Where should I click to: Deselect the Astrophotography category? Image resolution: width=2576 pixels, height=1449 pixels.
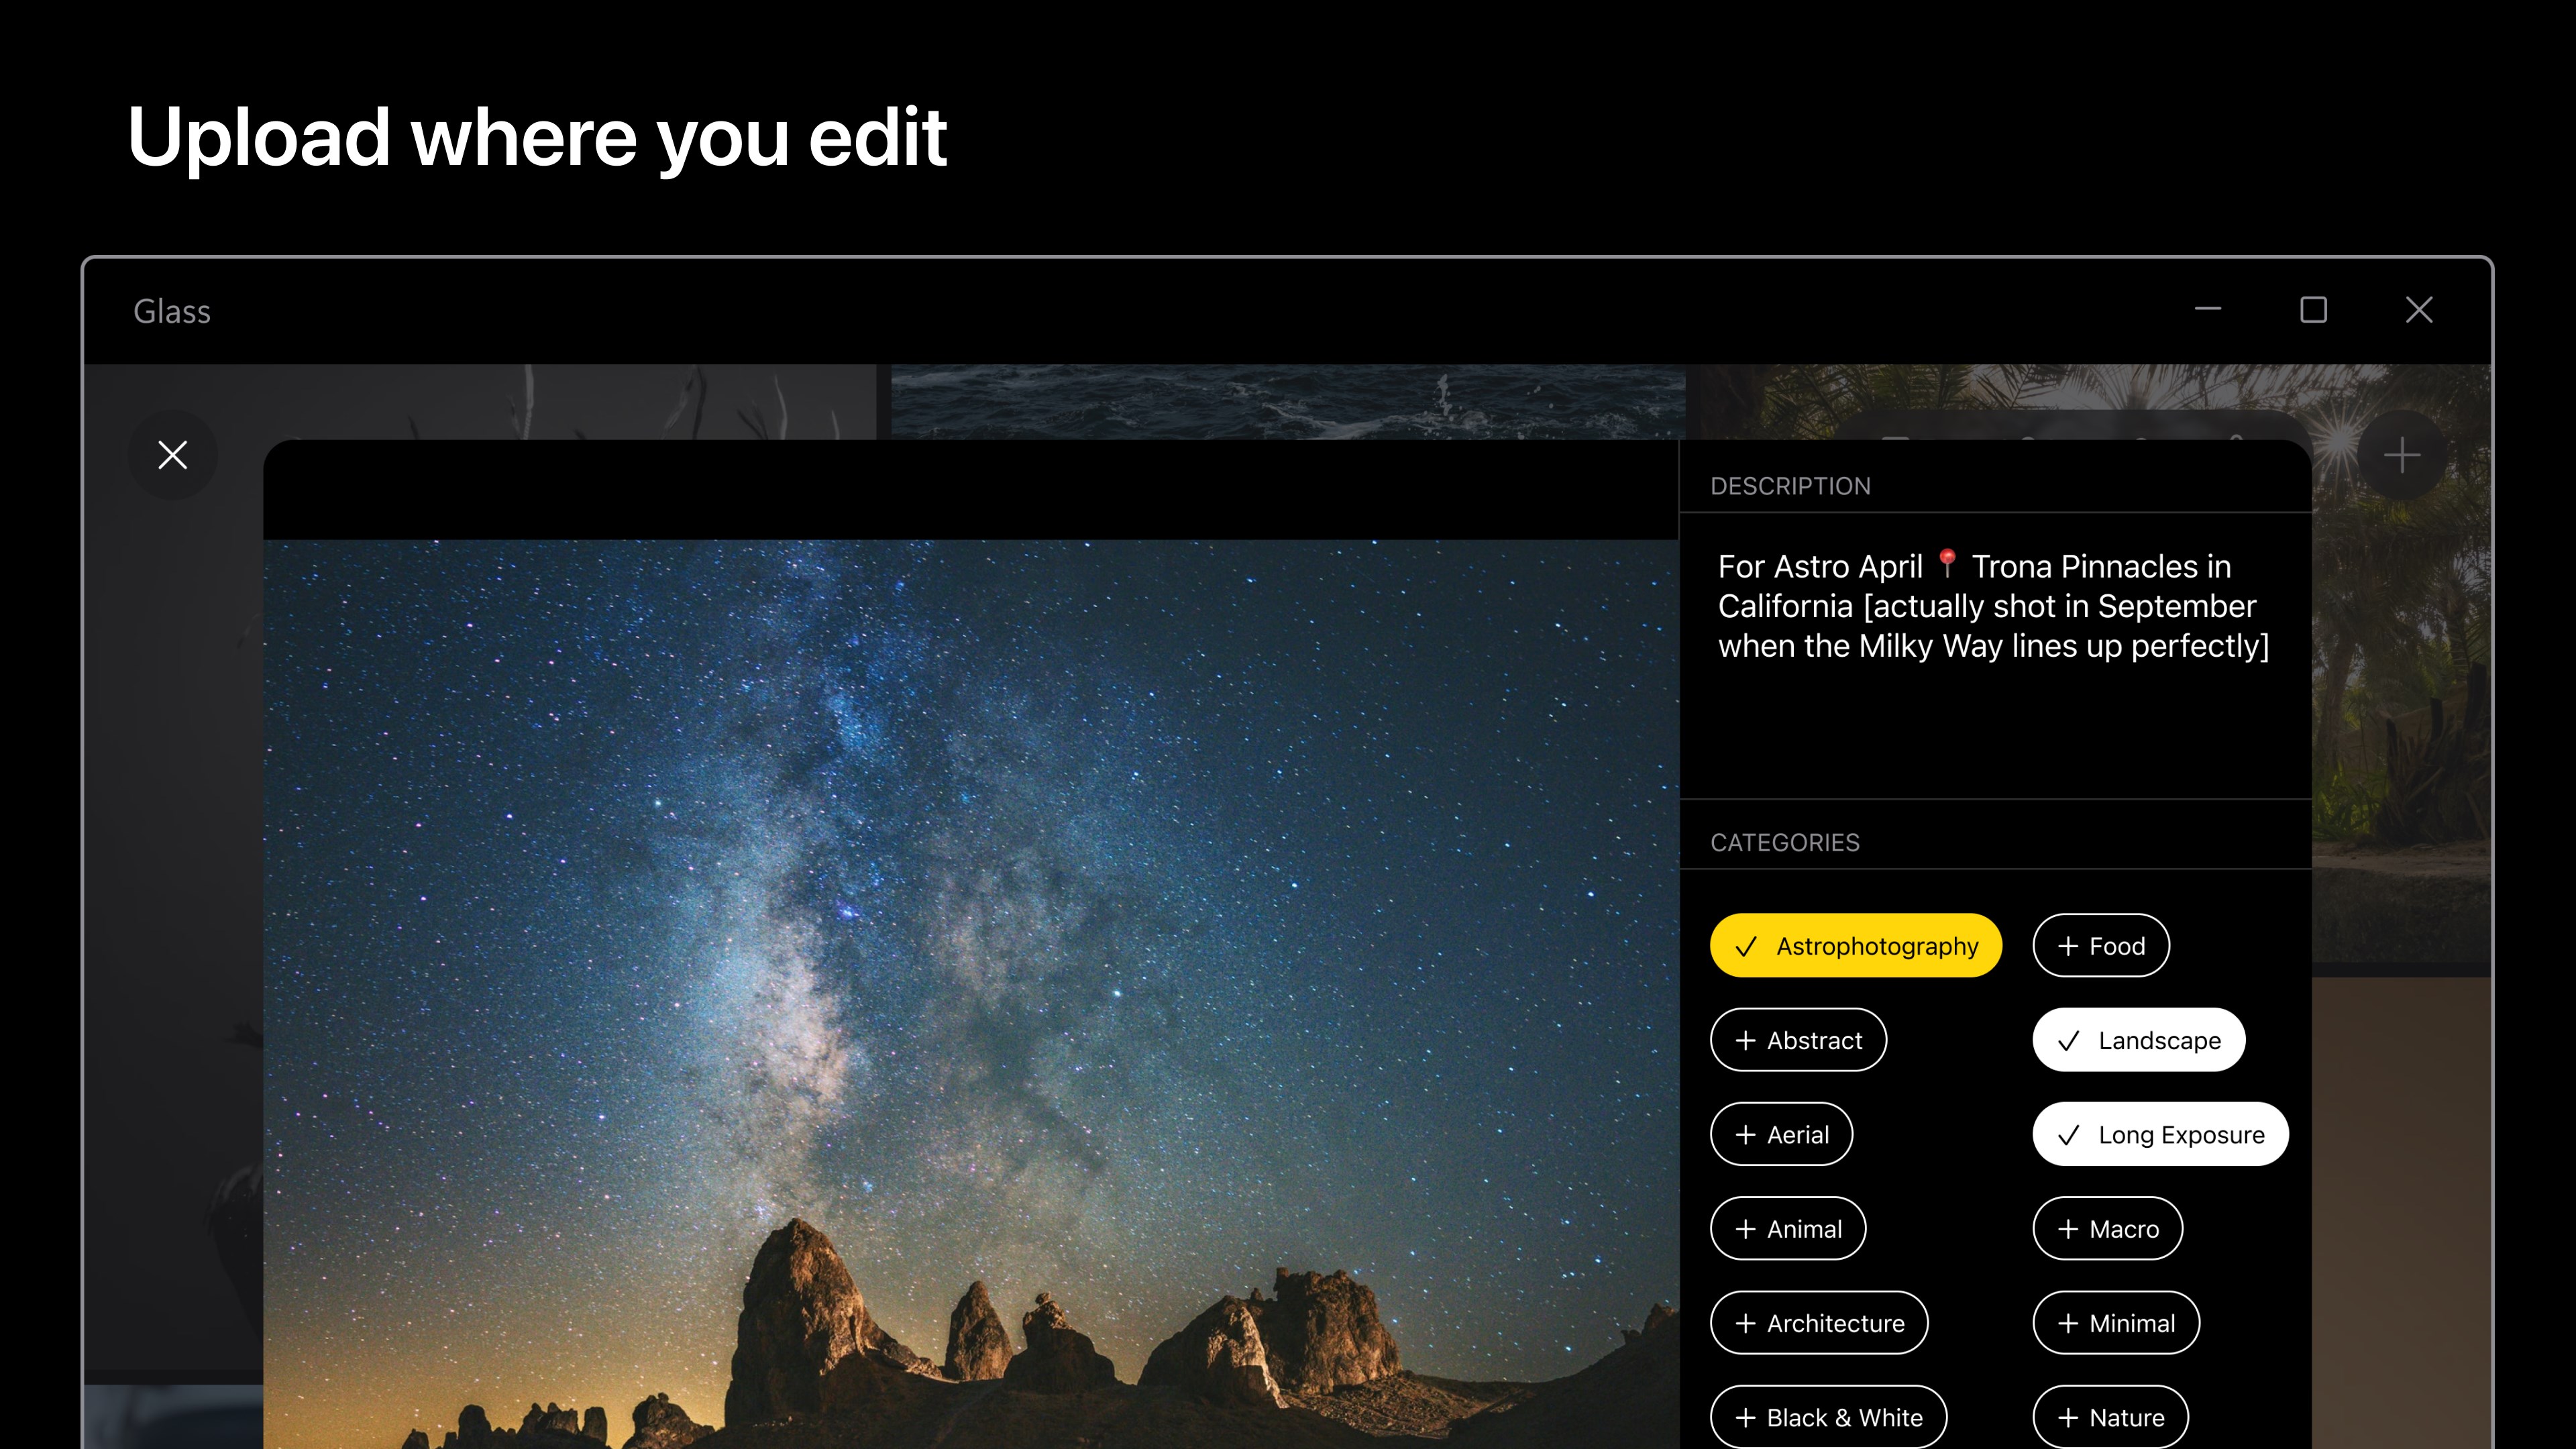coord(1855,945)
